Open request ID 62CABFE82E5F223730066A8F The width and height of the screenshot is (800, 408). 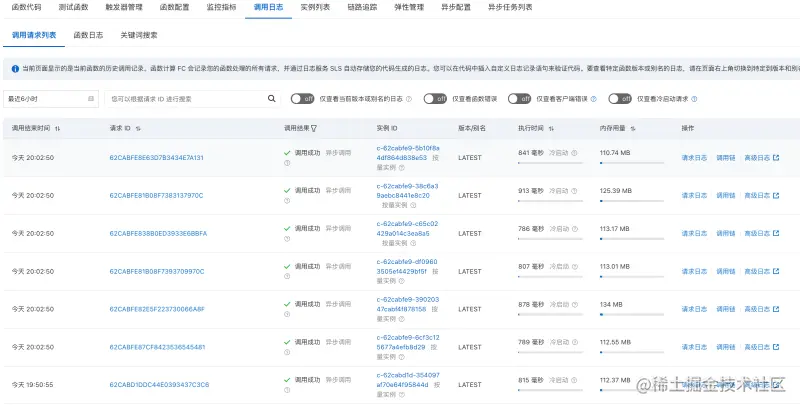click(x=157, y=309)
